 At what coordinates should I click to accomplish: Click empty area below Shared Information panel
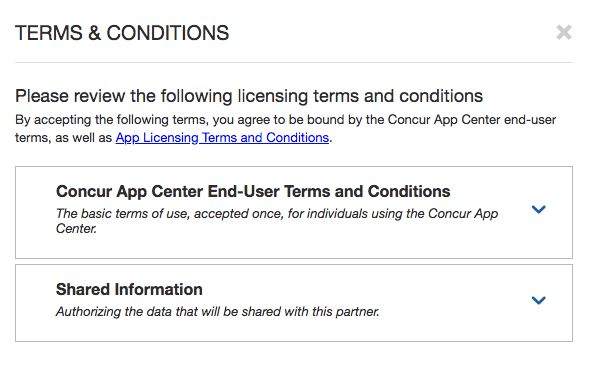tap(294, 357)
